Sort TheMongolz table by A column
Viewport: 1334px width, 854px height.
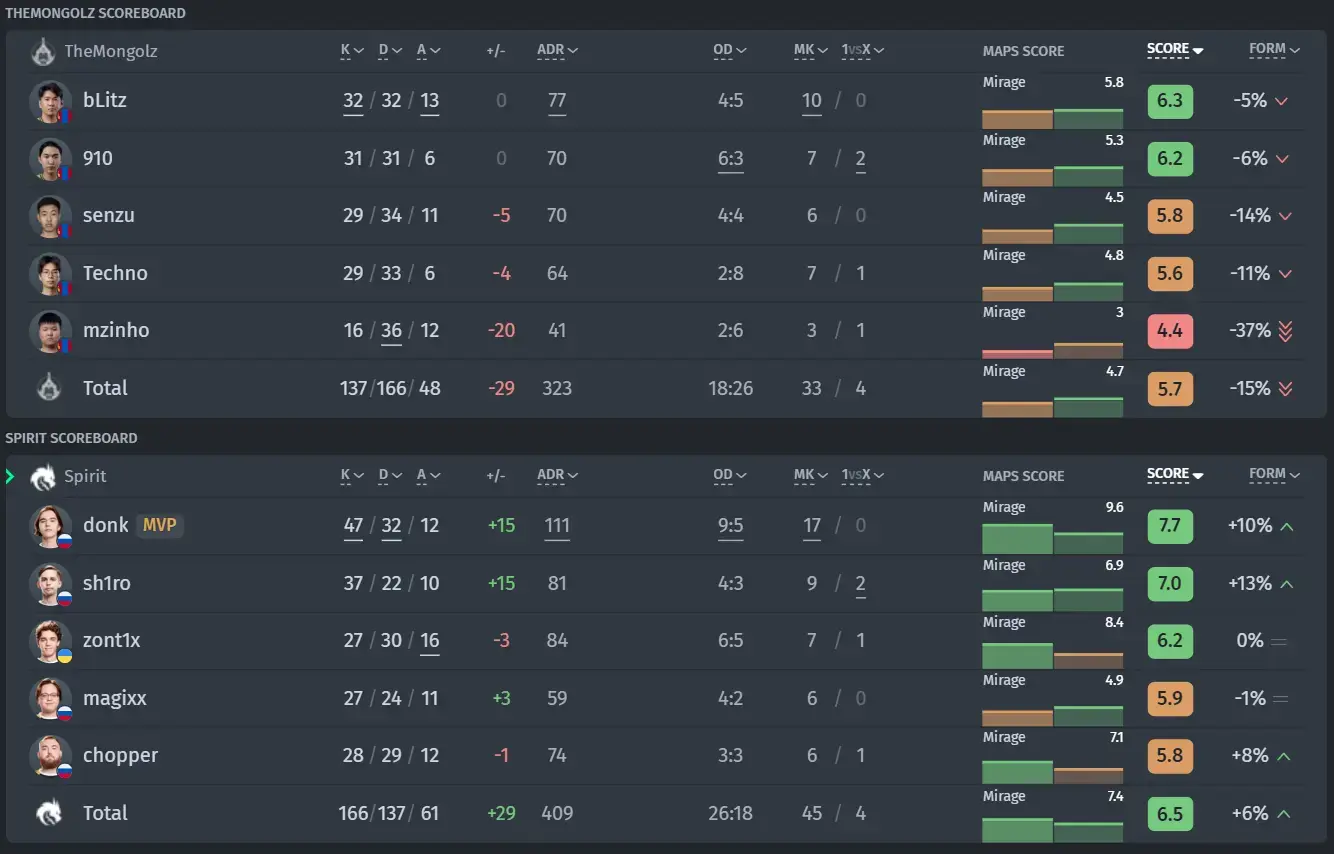428,51
